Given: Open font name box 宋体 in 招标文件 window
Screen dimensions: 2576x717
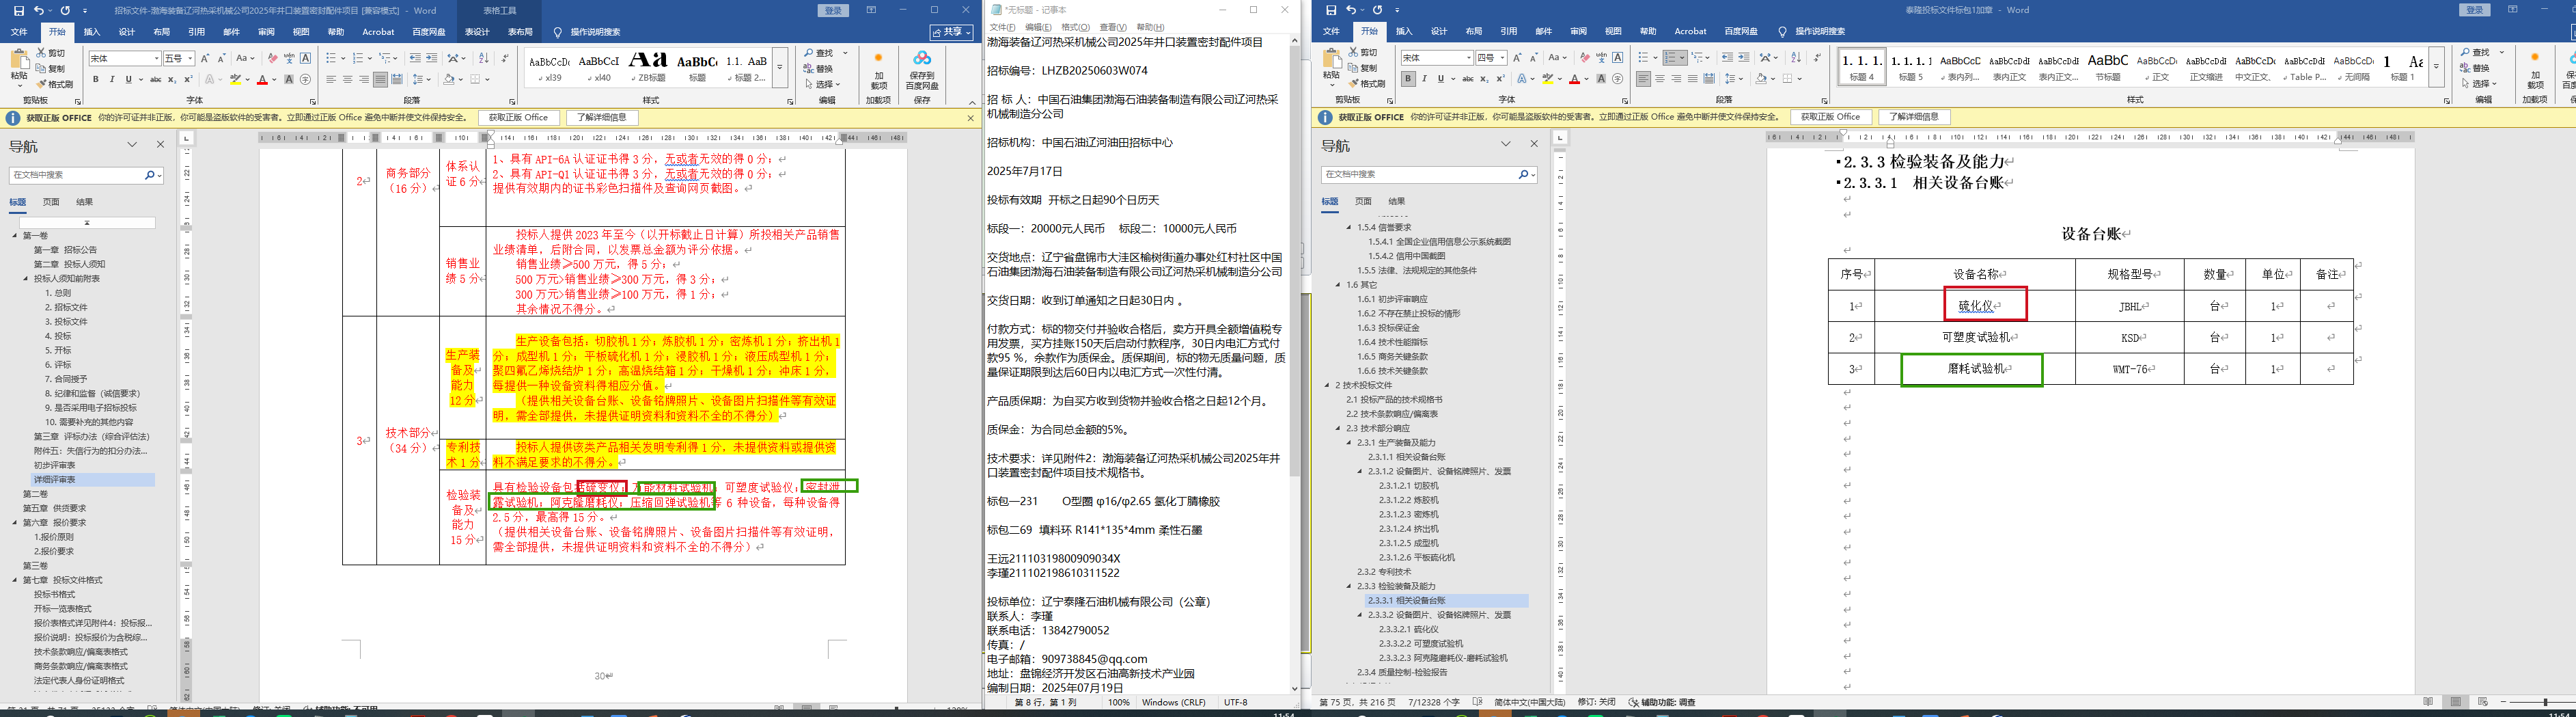Looking at the screenshot, I should [x=124, y=58].
